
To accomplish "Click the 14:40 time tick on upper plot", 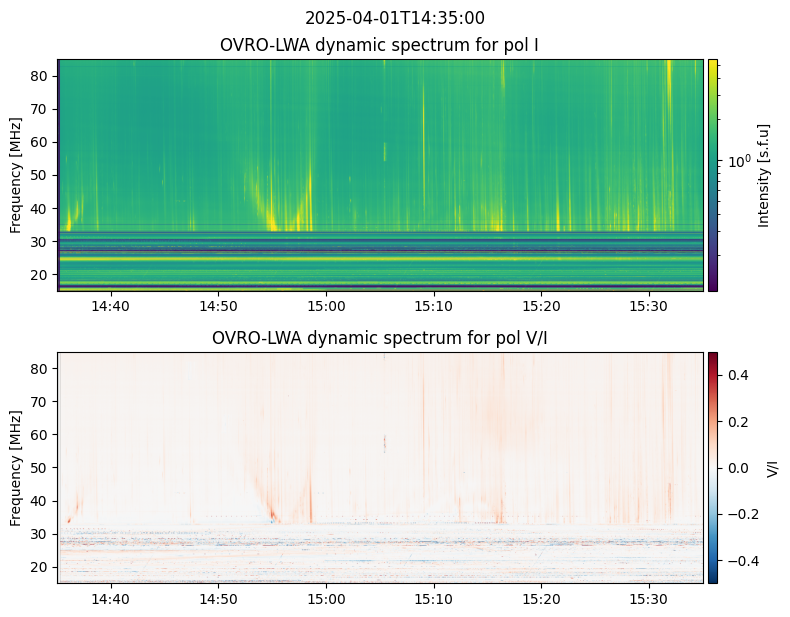I will pos(111,306).
